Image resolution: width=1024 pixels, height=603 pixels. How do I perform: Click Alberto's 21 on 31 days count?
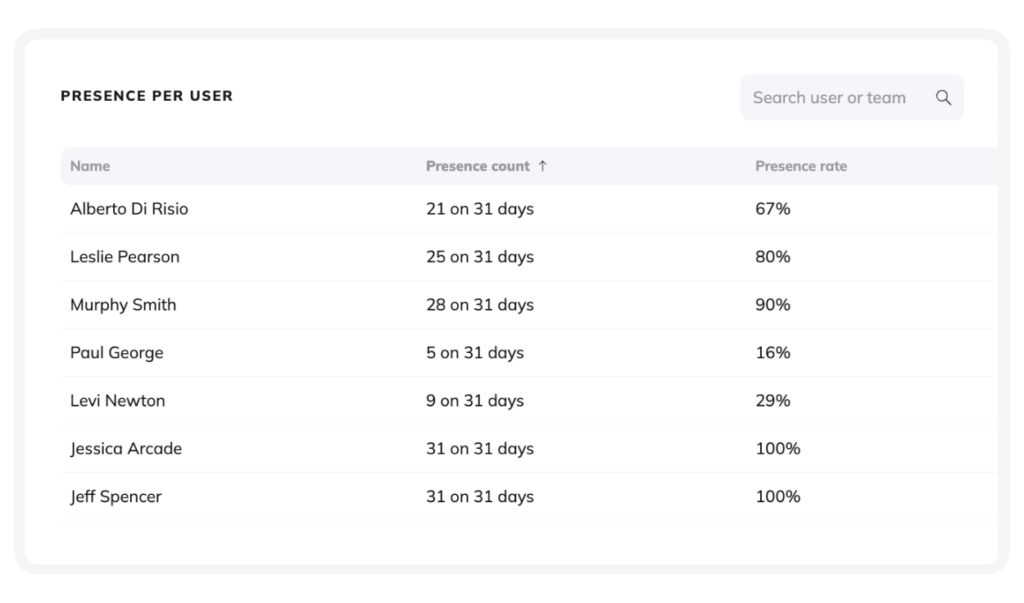click(480, 209)
